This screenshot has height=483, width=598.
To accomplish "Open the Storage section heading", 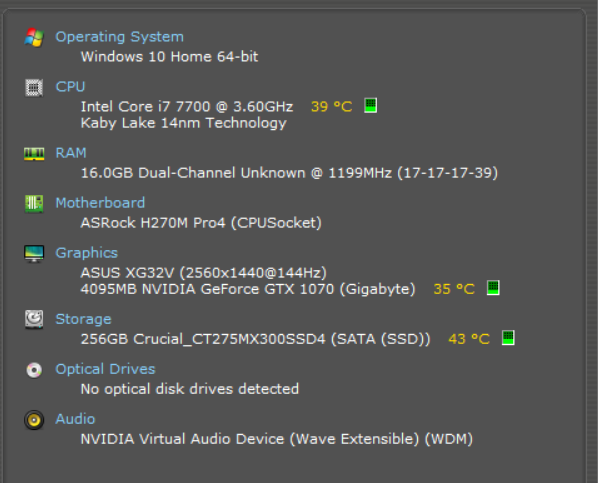I will (x=84, y=319).
